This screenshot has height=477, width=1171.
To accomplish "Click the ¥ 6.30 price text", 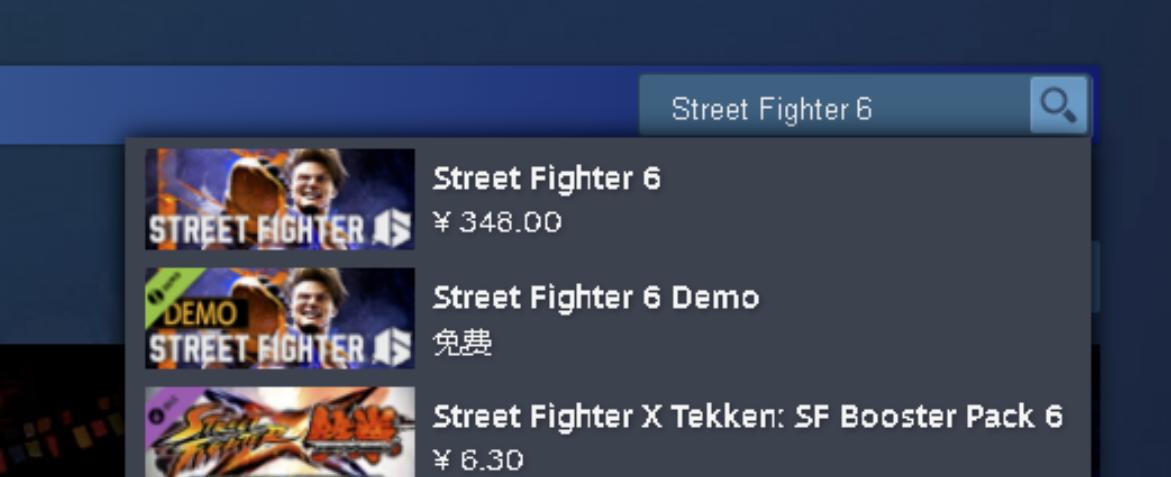I will pos(478,460).
